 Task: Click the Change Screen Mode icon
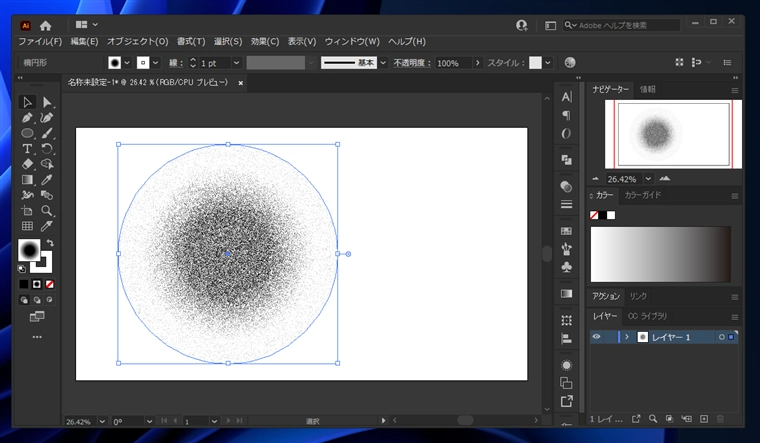(x=37, y=316)
